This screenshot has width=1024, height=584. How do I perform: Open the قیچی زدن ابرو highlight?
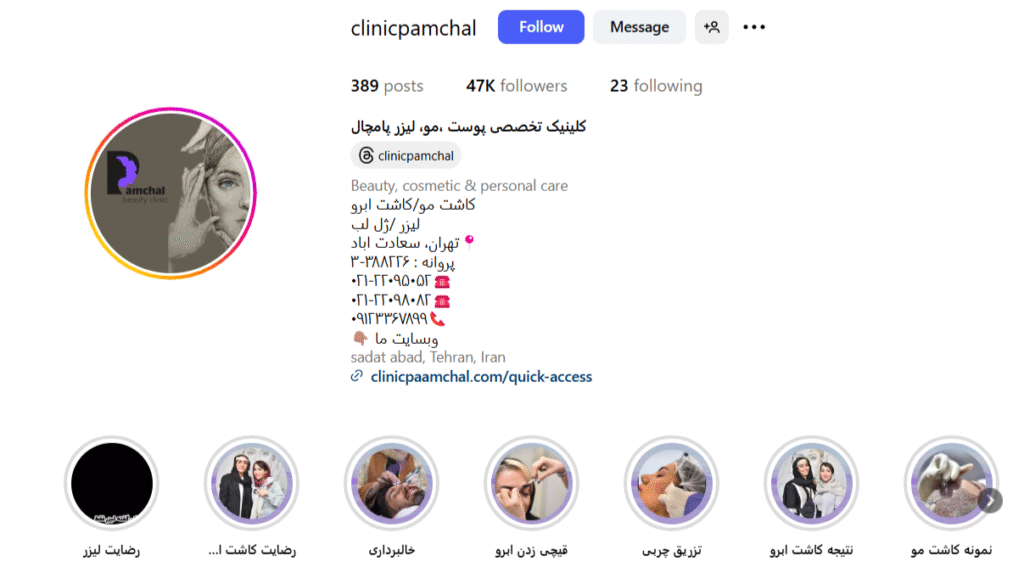532,483
